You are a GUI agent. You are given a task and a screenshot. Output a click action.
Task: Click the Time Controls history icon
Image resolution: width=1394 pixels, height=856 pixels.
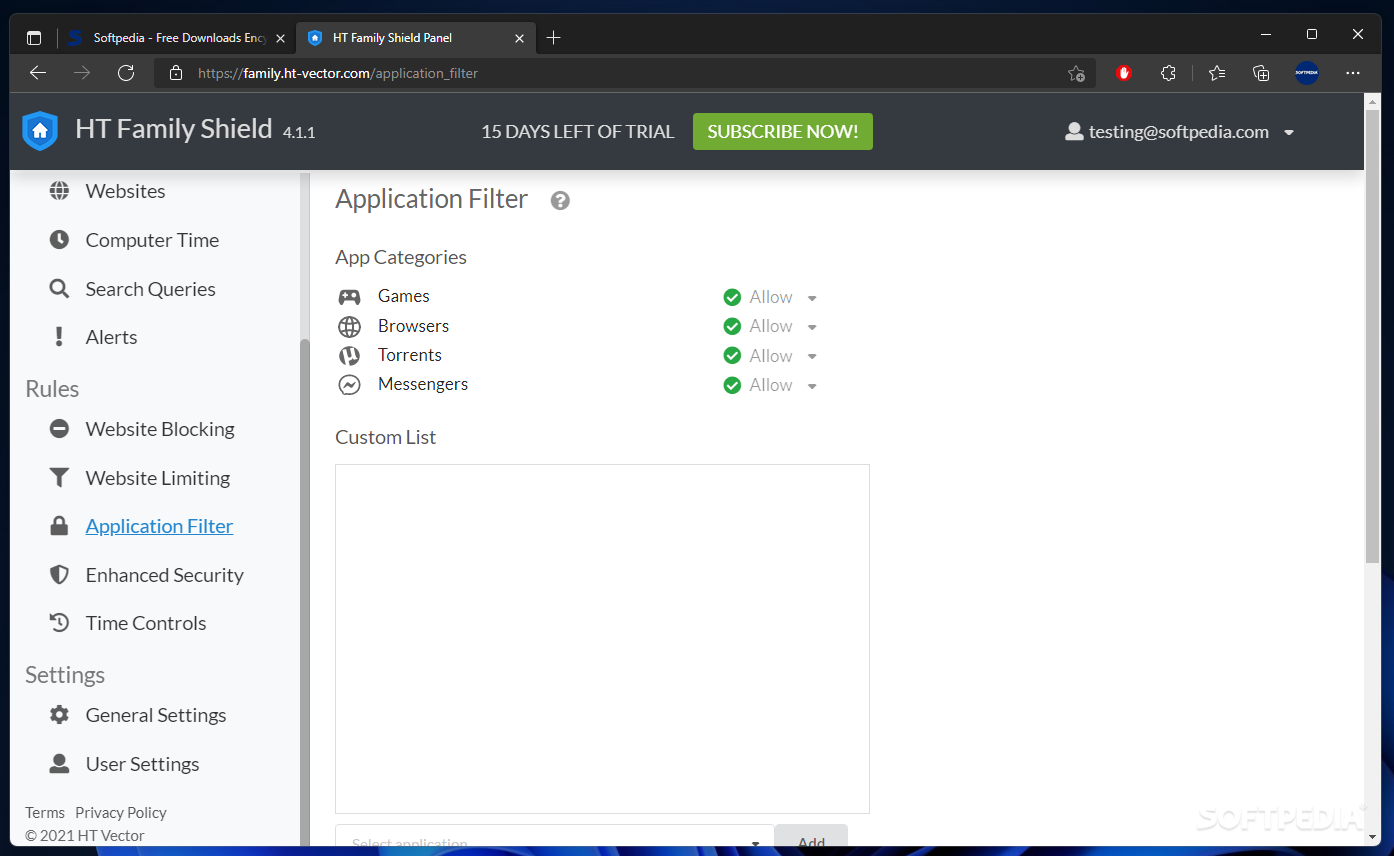click(x=60, y=623)
